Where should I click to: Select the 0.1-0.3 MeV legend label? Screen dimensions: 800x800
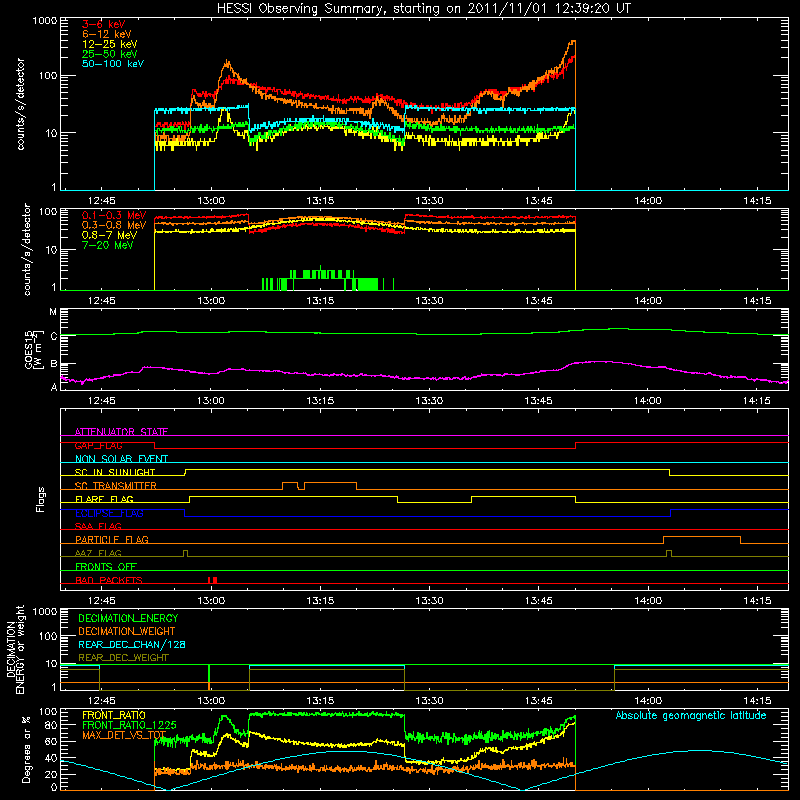pyautogui.click(x=114, y=215)
